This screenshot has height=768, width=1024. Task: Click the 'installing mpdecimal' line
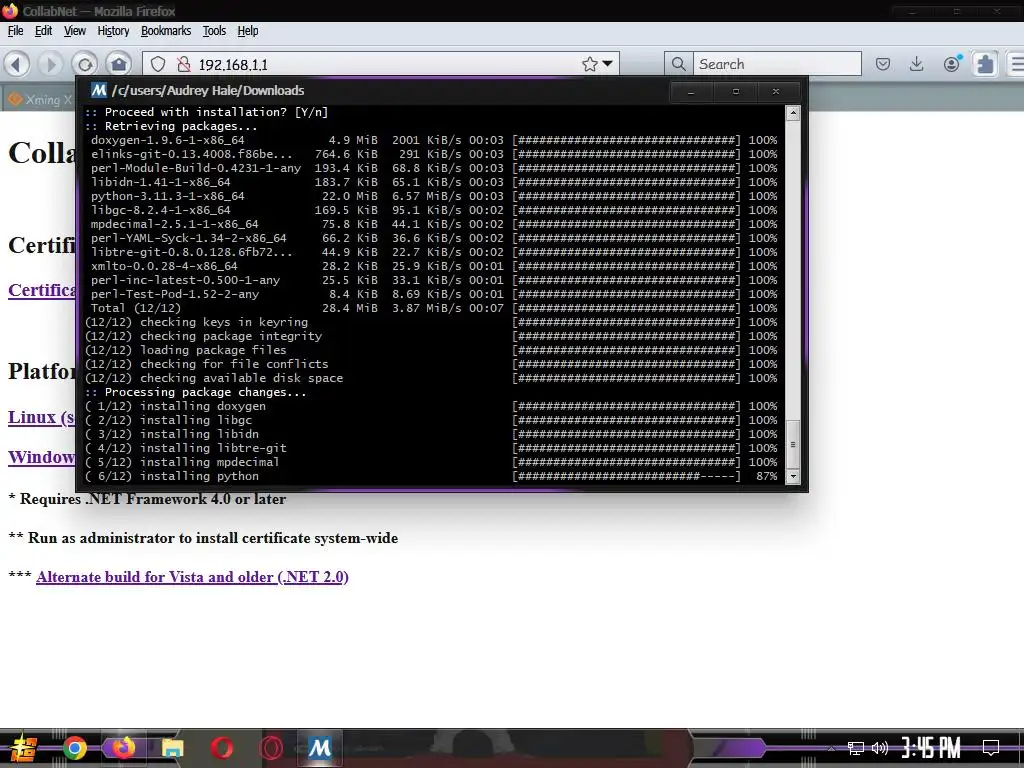coord(431,462)
